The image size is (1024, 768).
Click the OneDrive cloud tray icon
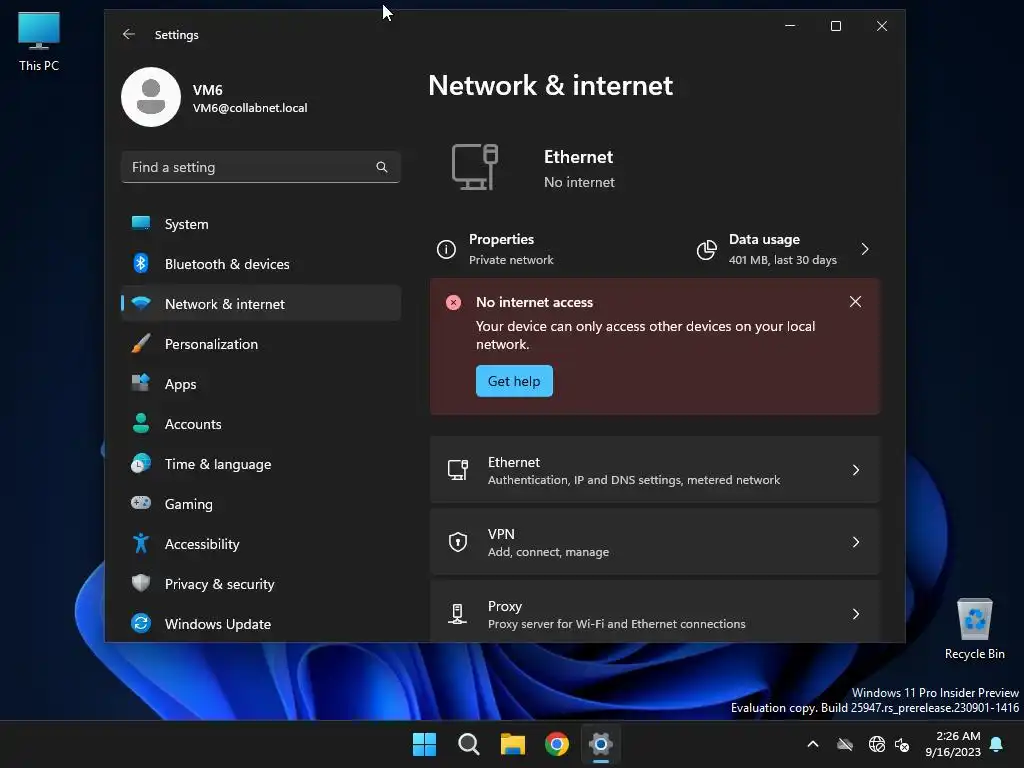click(845, 744)
